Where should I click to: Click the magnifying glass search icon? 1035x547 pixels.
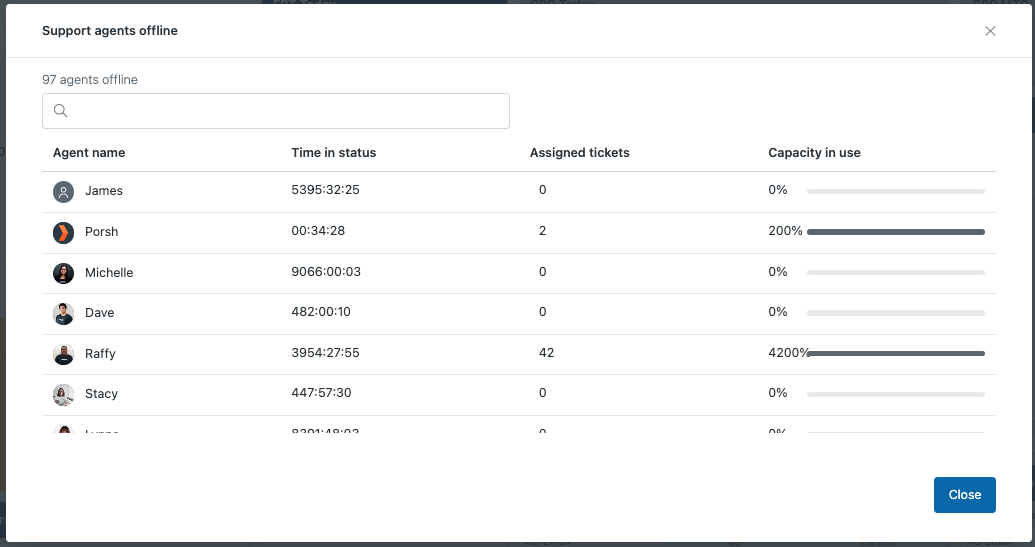tap(61, 111)
